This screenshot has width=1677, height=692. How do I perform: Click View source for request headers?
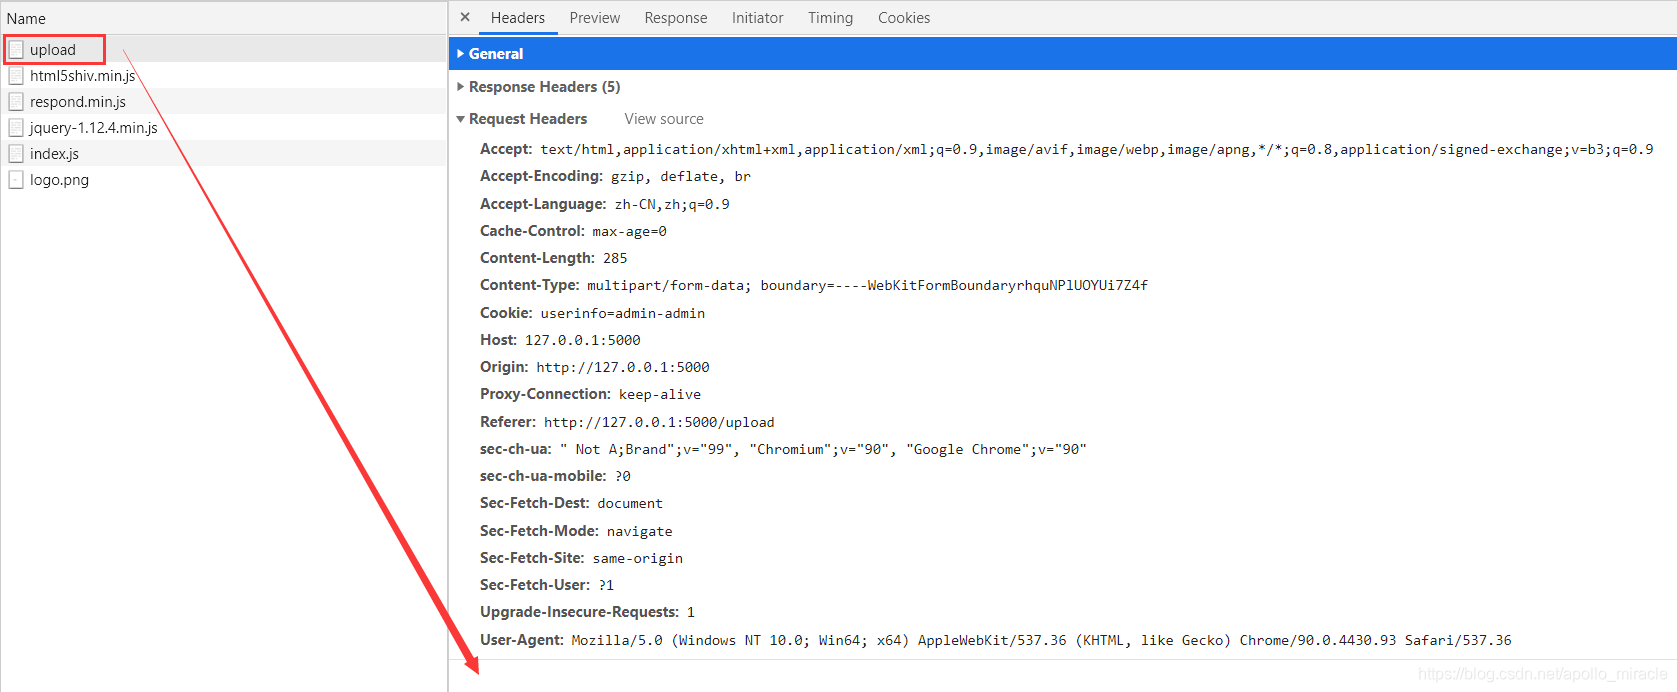[664, 119]
